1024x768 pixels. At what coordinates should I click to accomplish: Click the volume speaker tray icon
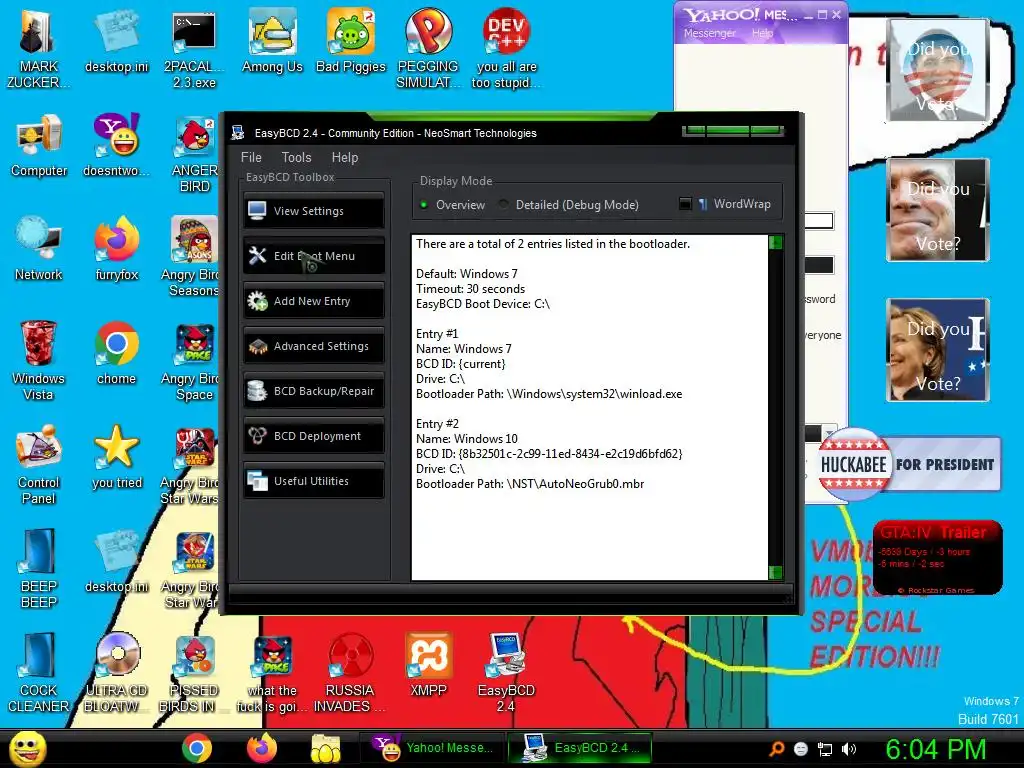tap(848, 749)
